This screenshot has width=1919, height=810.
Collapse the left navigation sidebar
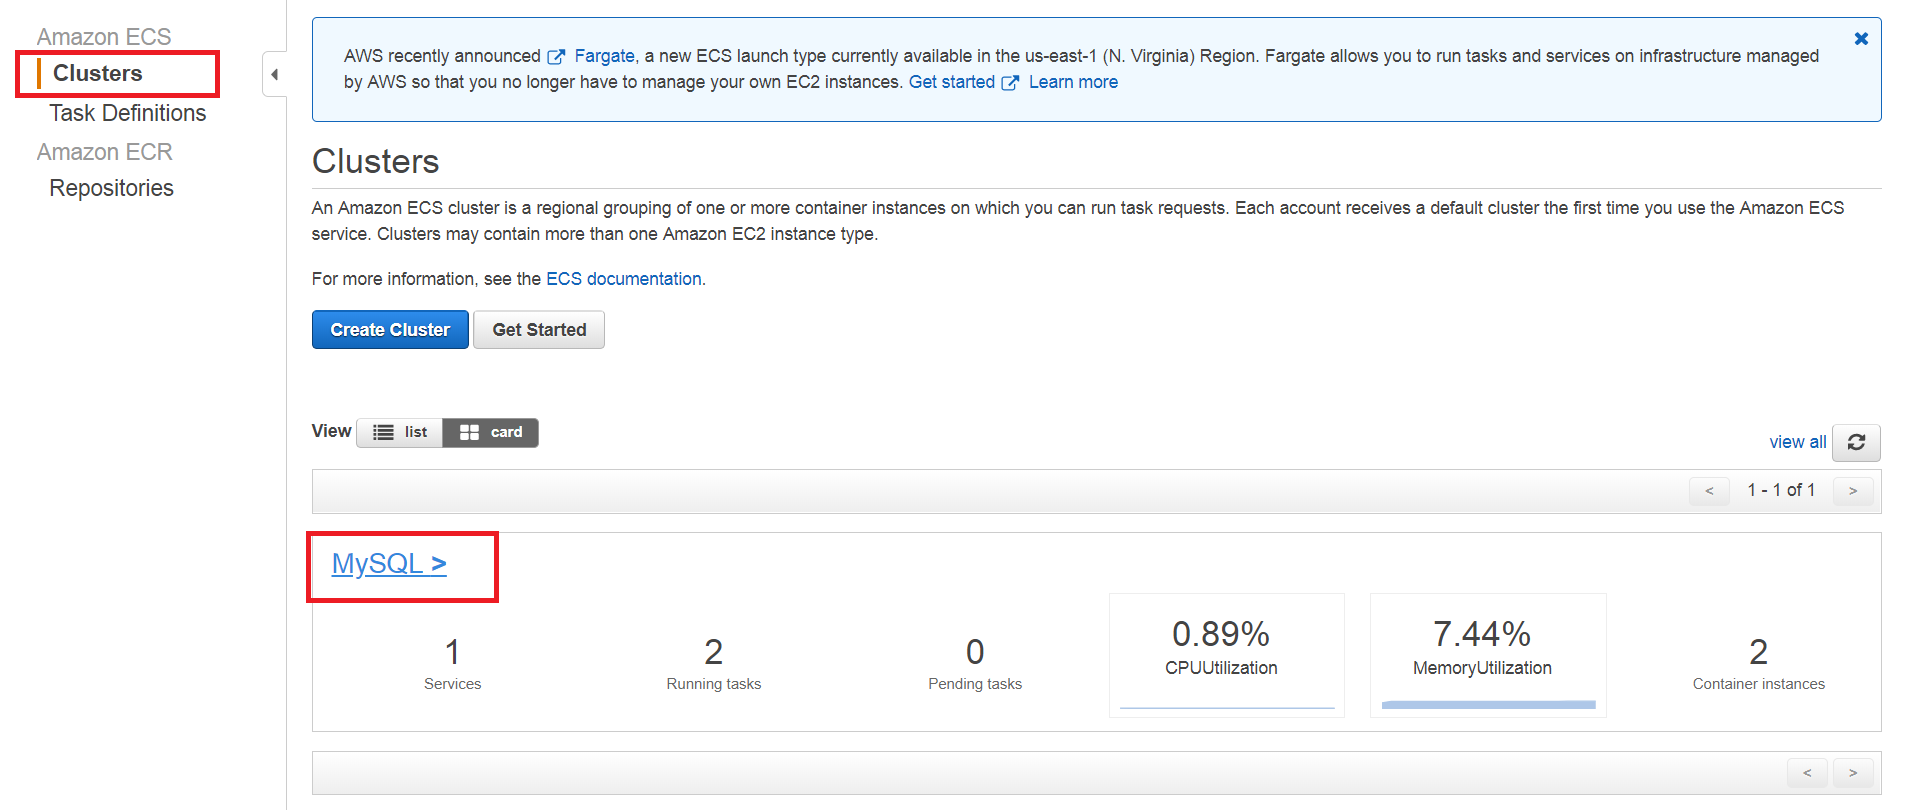click(x=274, y=75)
